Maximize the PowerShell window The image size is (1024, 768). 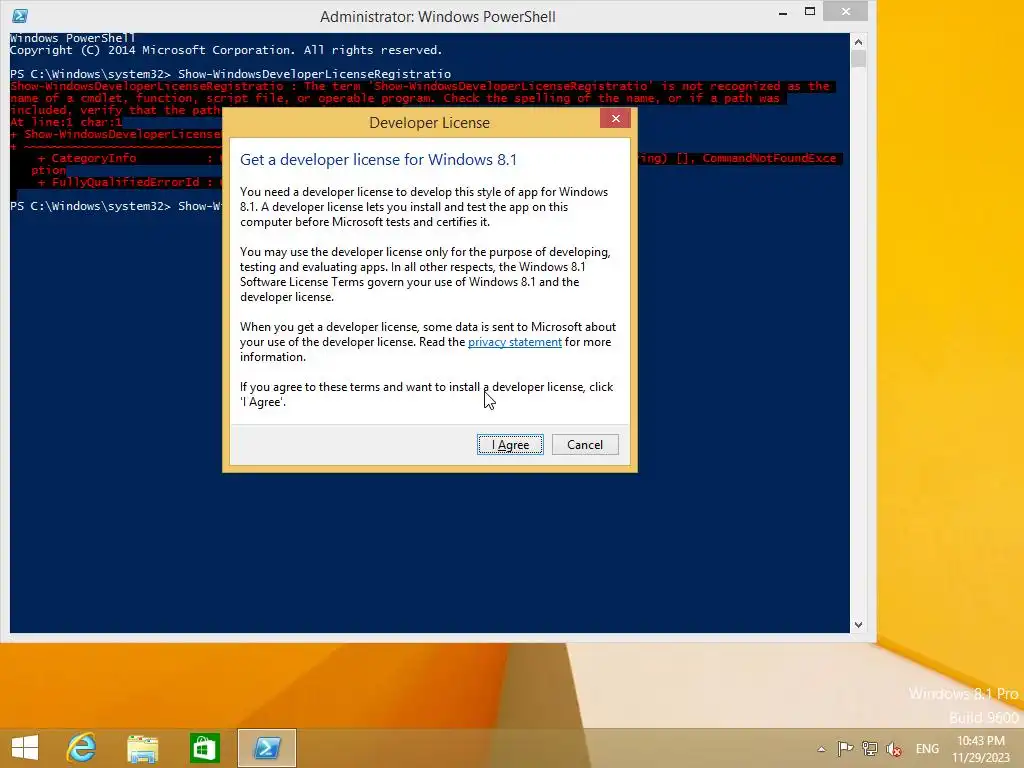[x=810, y=12]
